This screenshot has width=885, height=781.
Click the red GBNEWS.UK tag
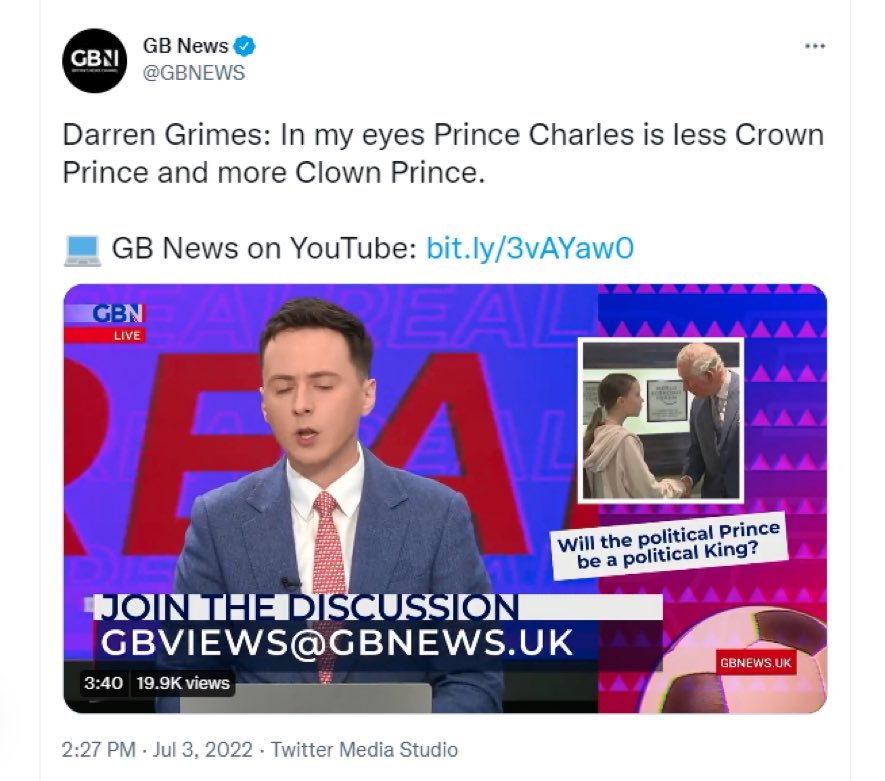pos(756,662)
